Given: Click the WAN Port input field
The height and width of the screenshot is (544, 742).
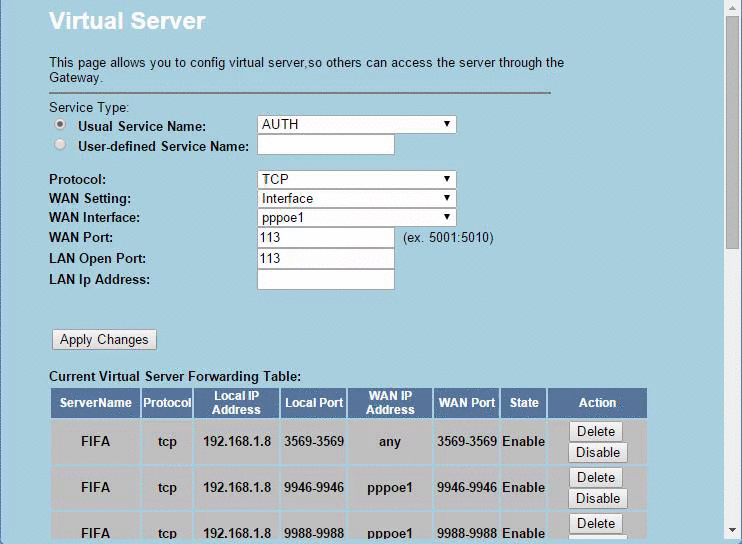Looking at the screenshot, I should pyautogui.click(x=326, y=237).
